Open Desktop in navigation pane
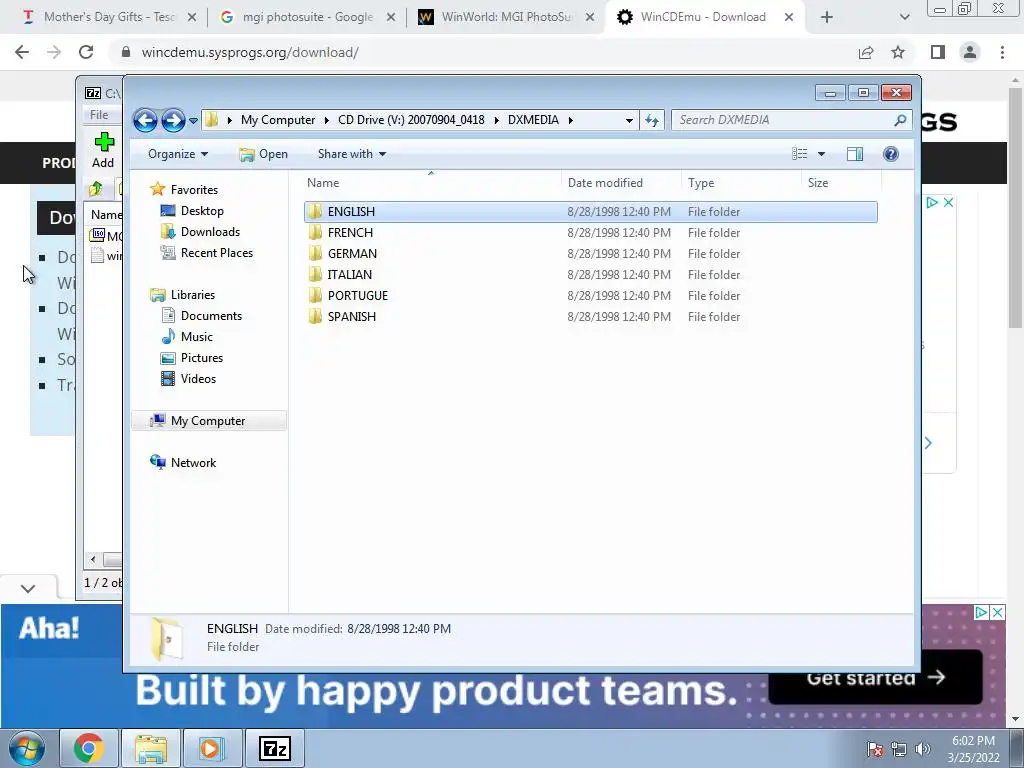This screenshot has width=1024, height=768. (202, 211)
